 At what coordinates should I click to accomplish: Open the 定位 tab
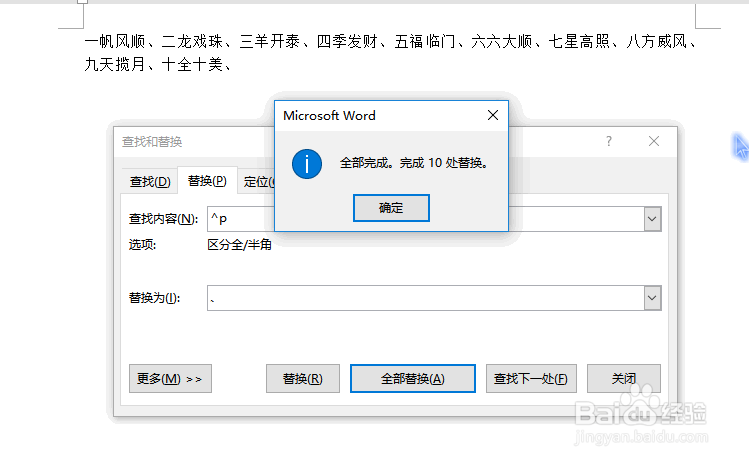tap(258, 182)
